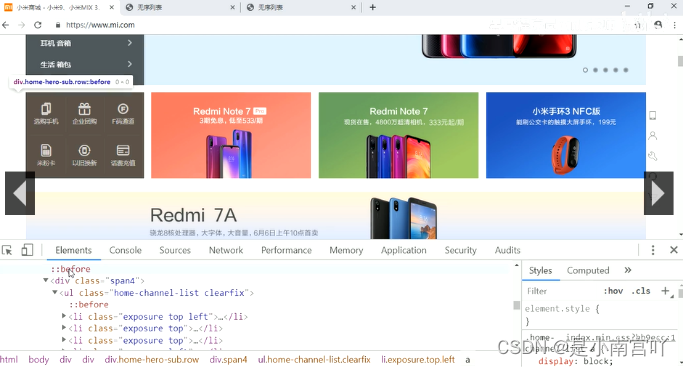The height and width of the screenshot is (367, 684).
Task: Click the address bar URL www.mi.com
Action: (100, 25)
